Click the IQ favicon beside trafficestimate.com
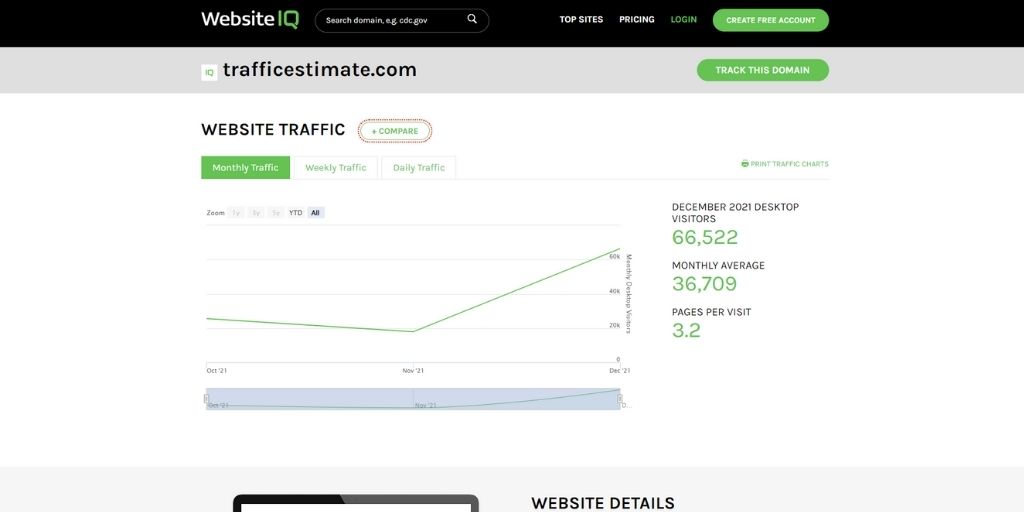The image size is (1024, 512). (x=209, y=72)
